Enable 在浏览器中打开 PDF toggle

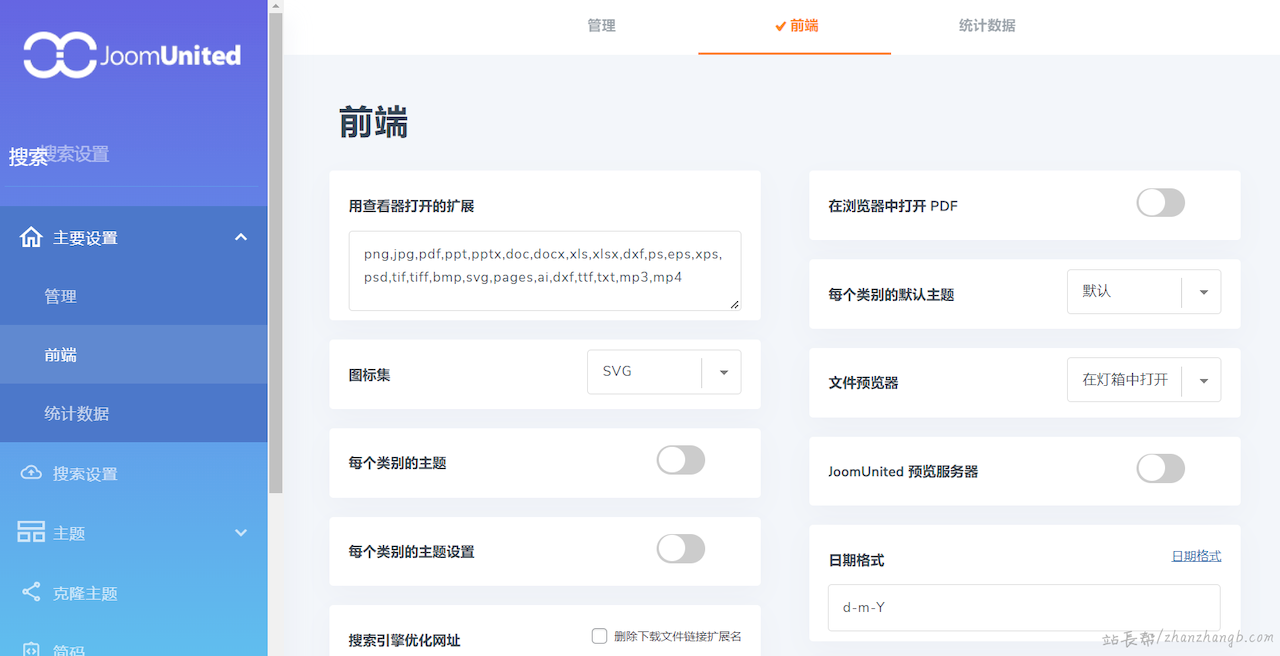click(1160, 204)
